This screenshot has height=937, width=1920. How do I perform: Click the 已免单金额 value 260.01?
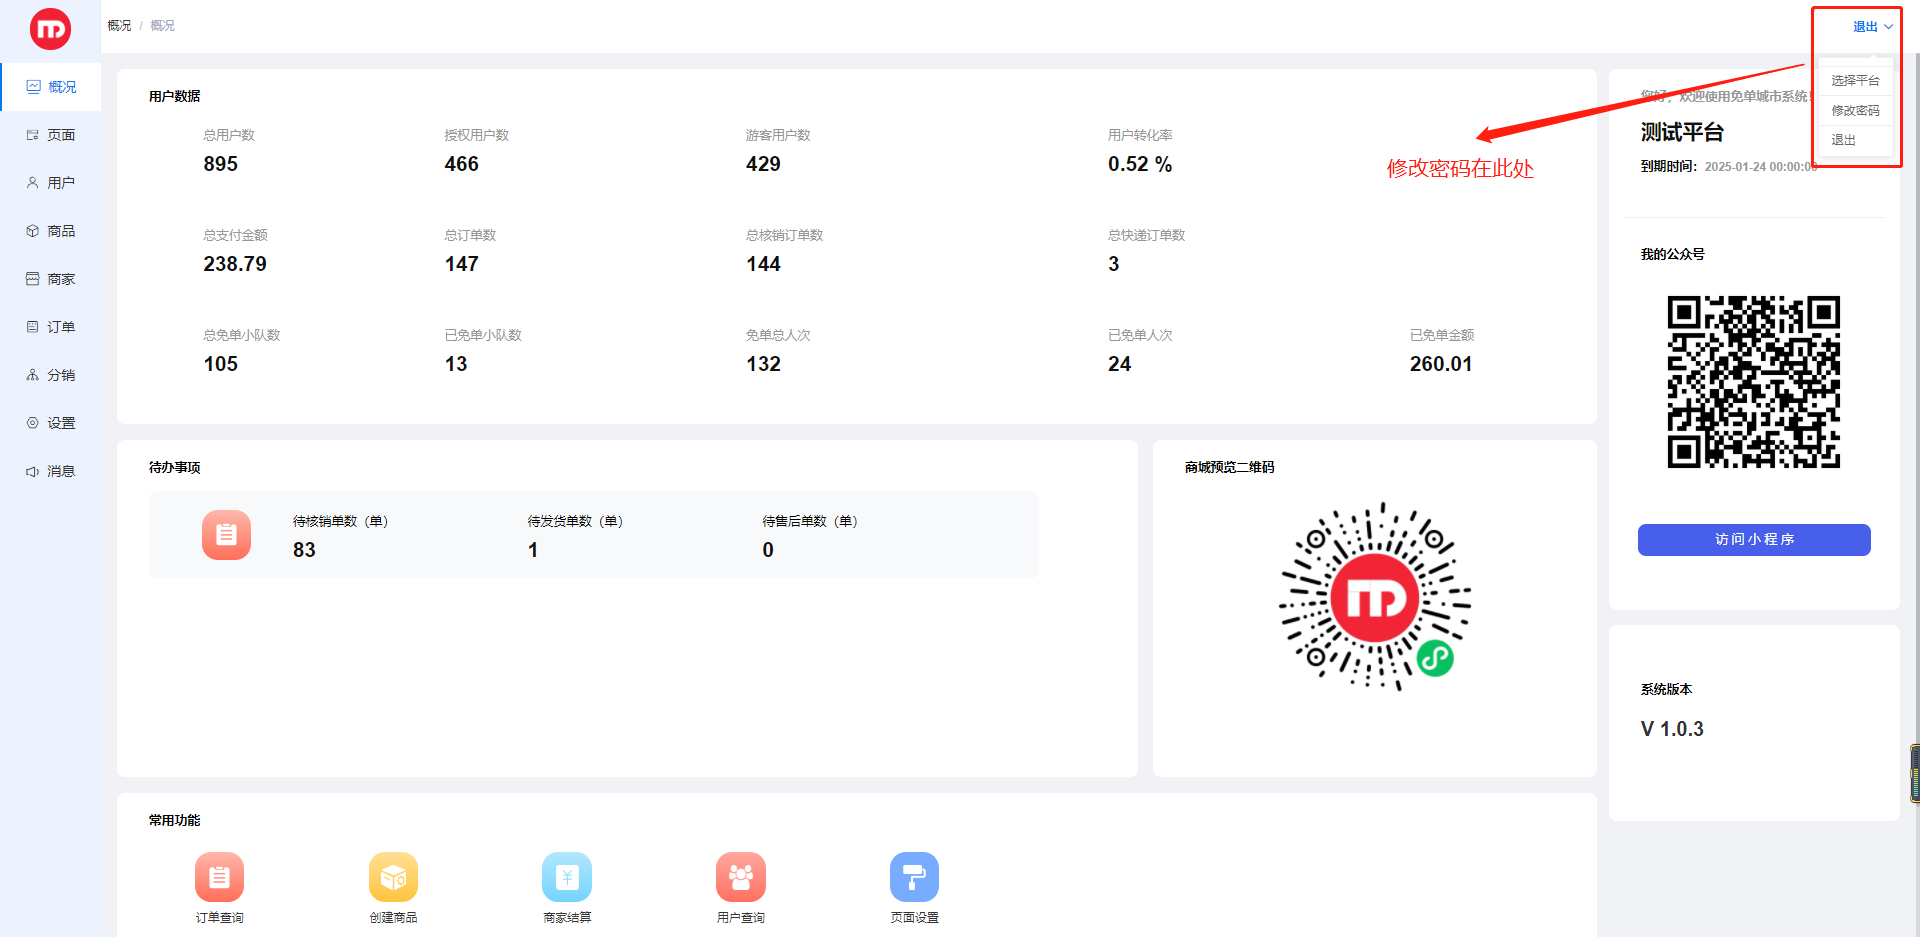pos(1441,364)
